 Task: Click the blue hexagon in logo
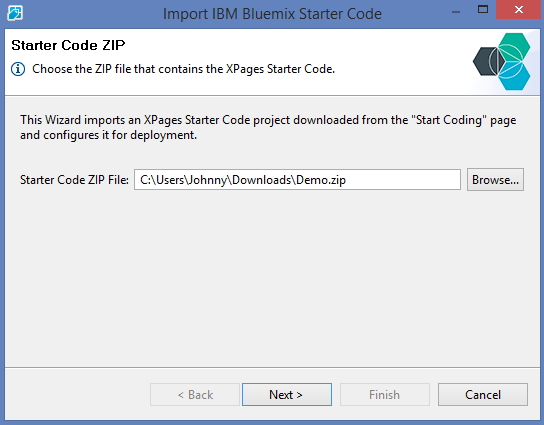(x=515, y=76)
